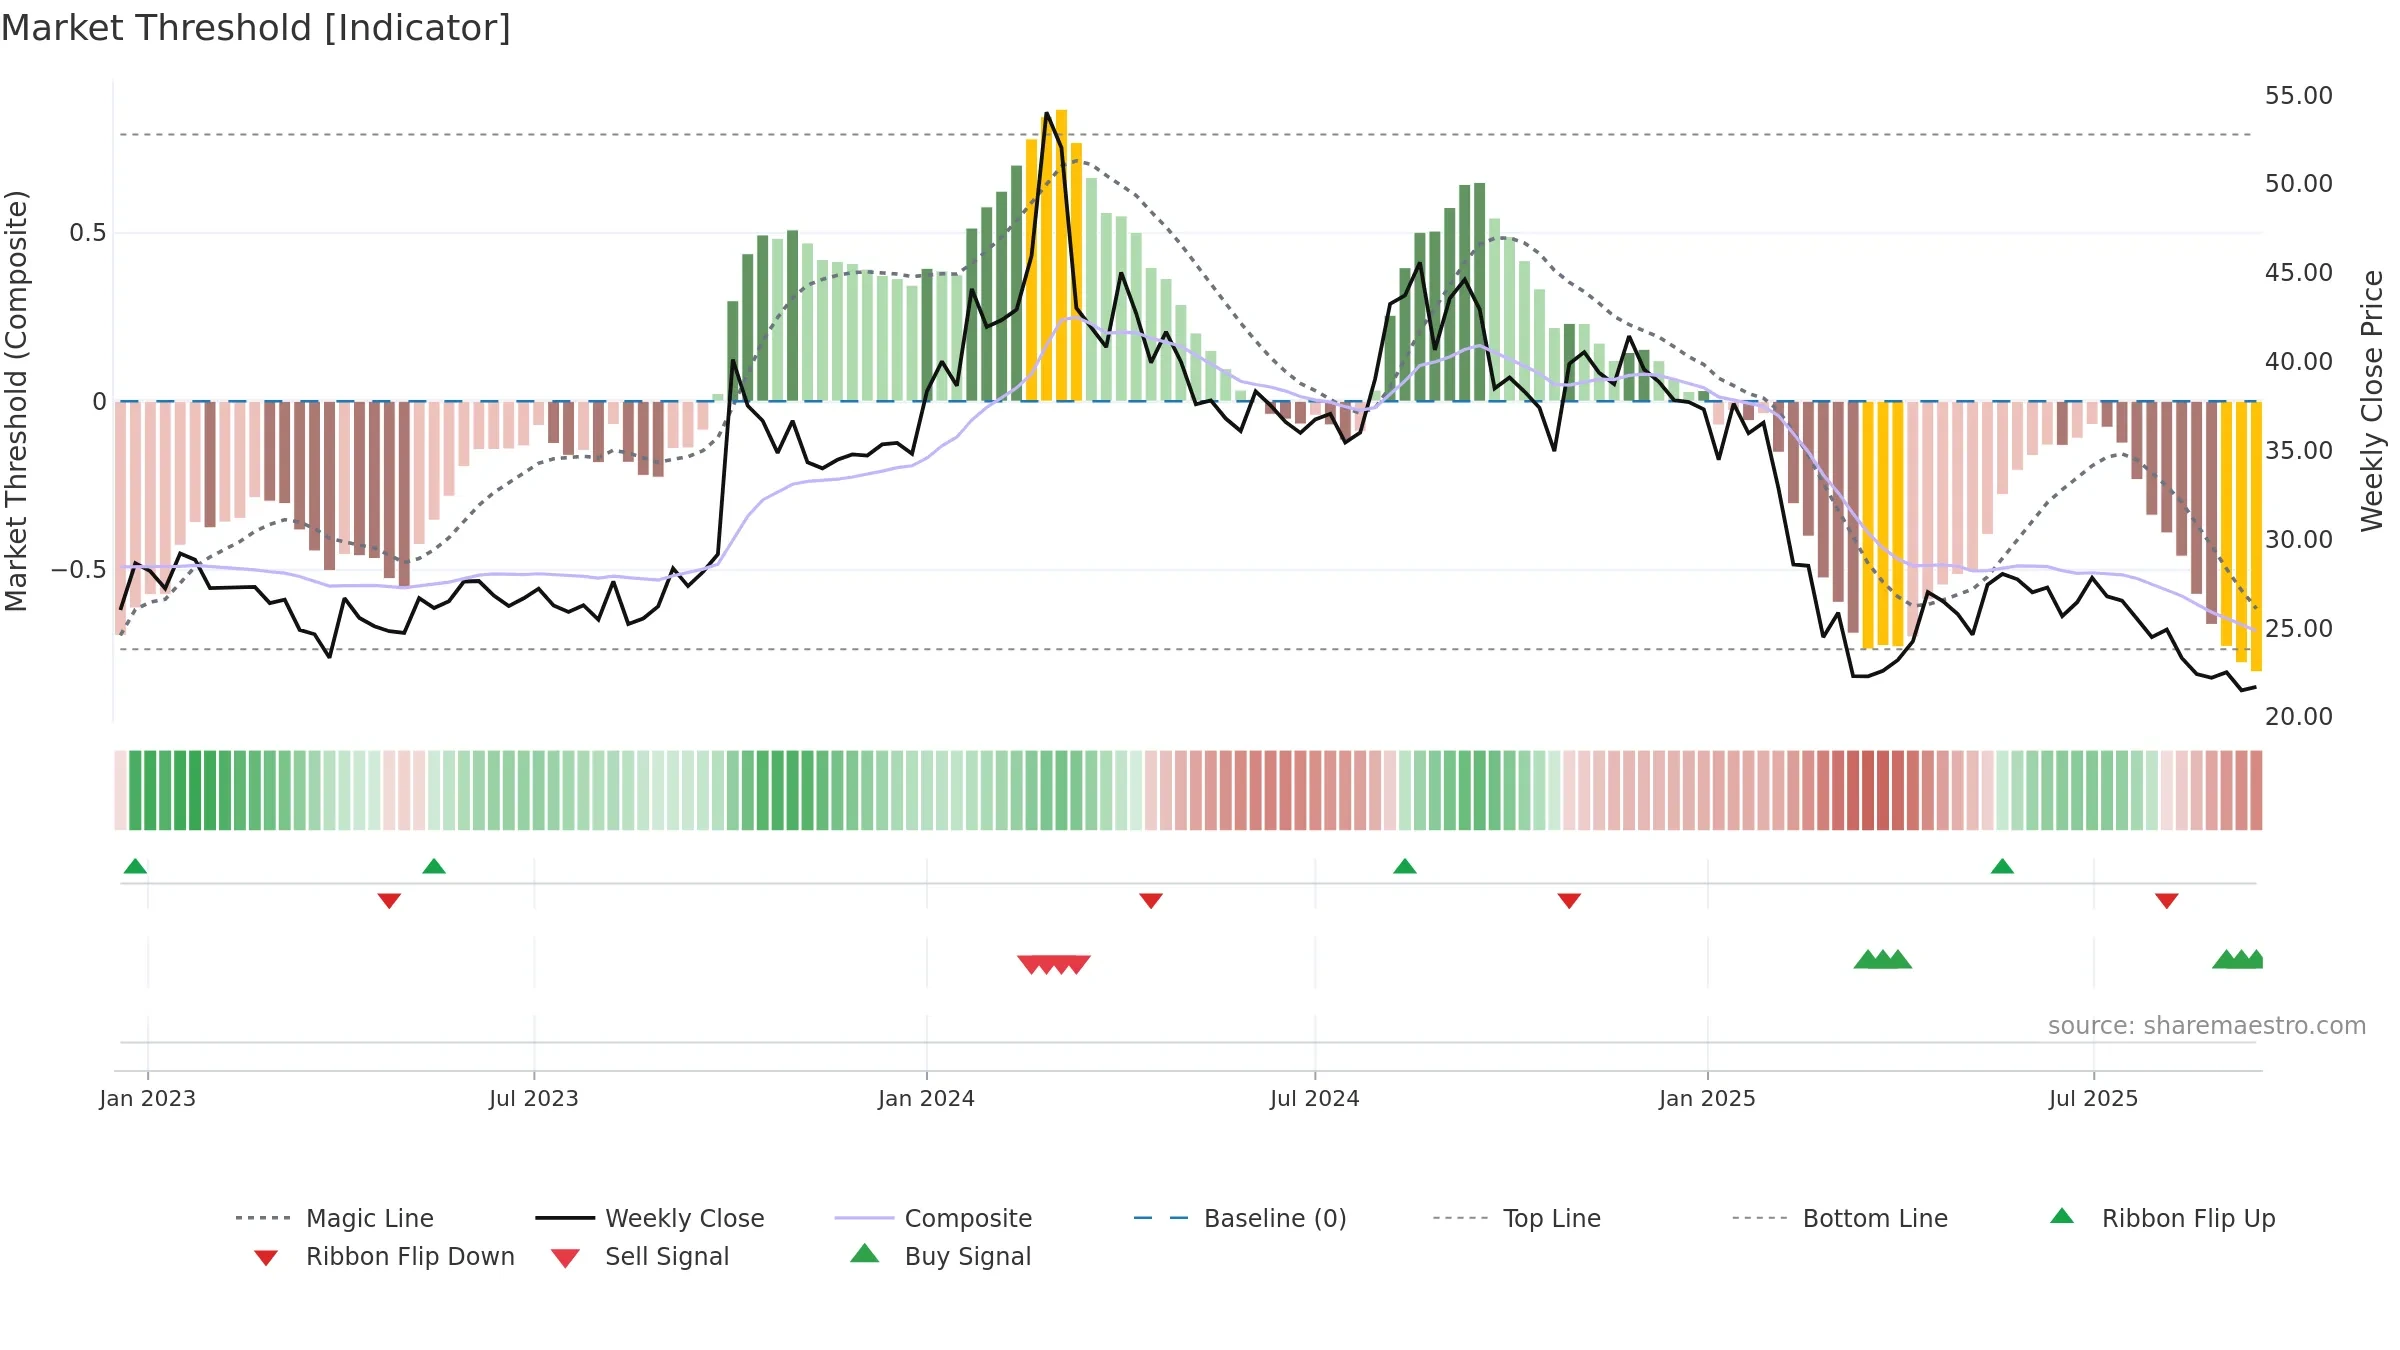The width and height of the screenshot is (2400, 1350).
Task: Click the Ribbon Flip Up marker at Jan 2023
Action: tap(135, 866)
